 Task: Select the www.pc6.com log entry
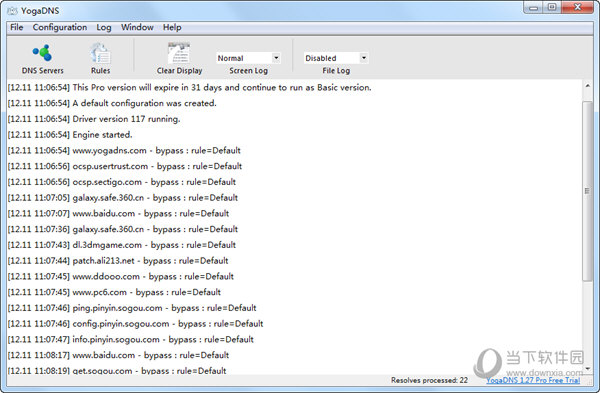pos(114,292)
